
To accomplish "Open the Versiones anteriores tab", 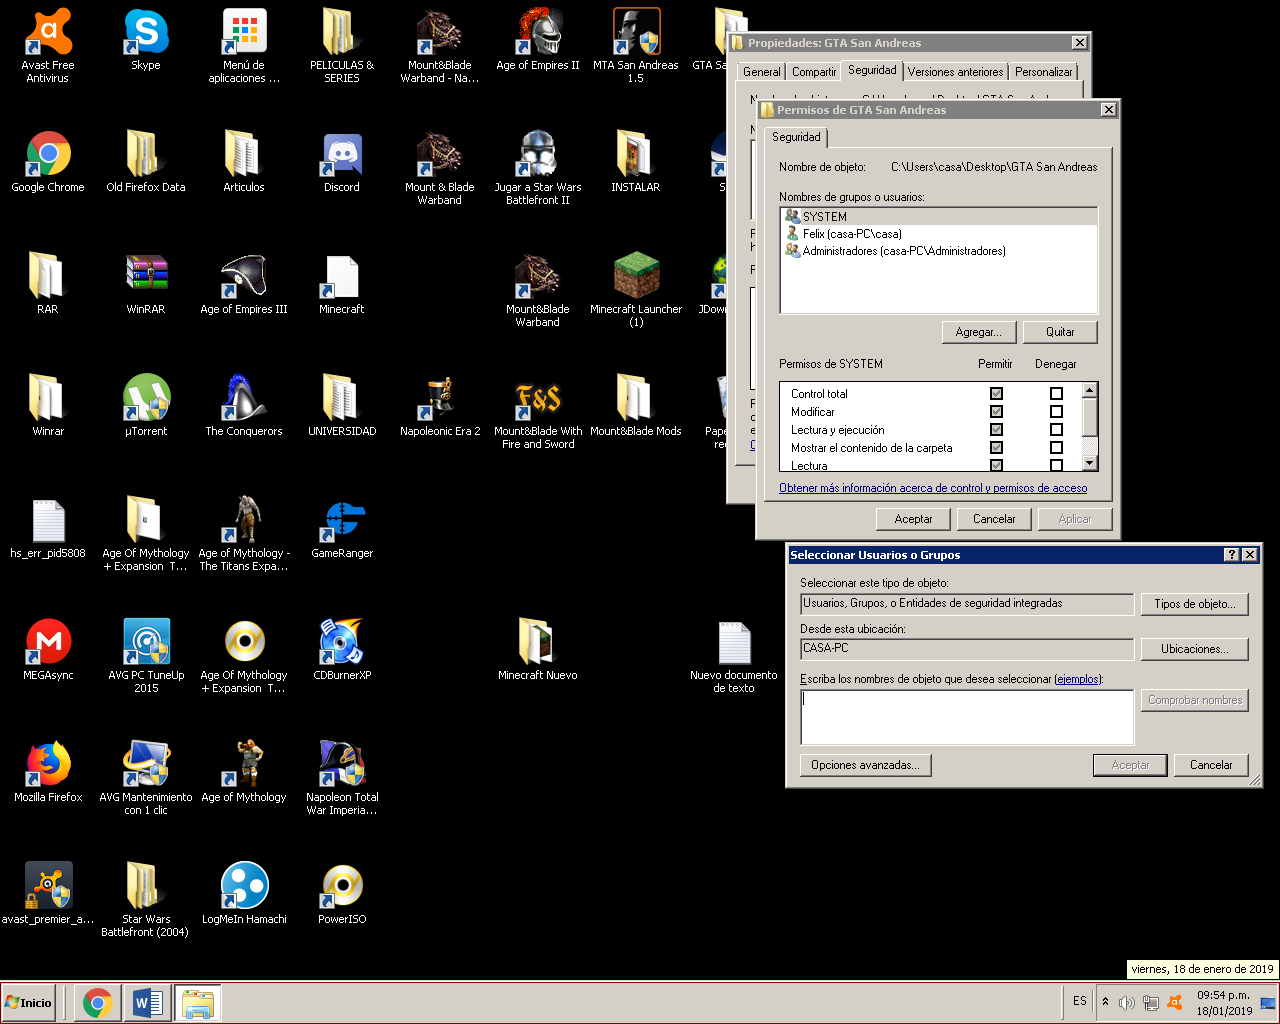I will (x=955, y=72).
